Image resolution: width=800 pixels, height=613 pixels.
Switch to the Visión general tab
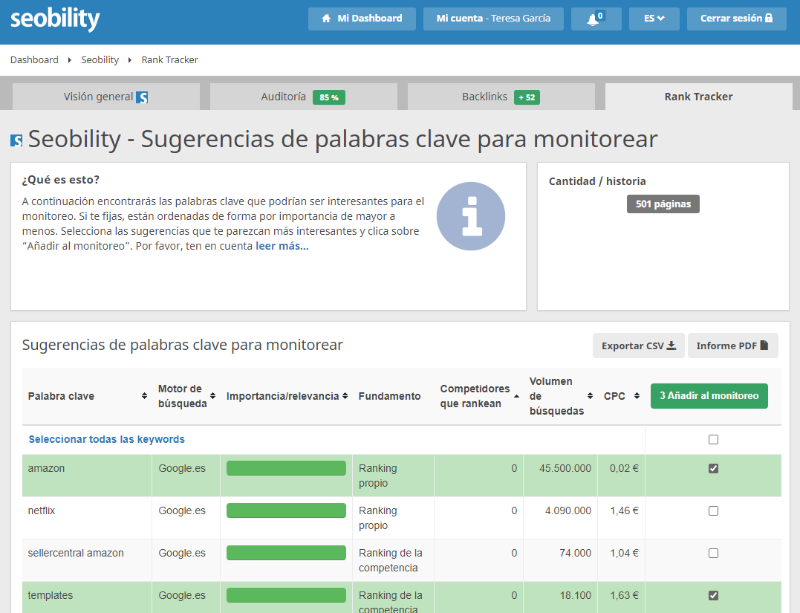(106, 96)
